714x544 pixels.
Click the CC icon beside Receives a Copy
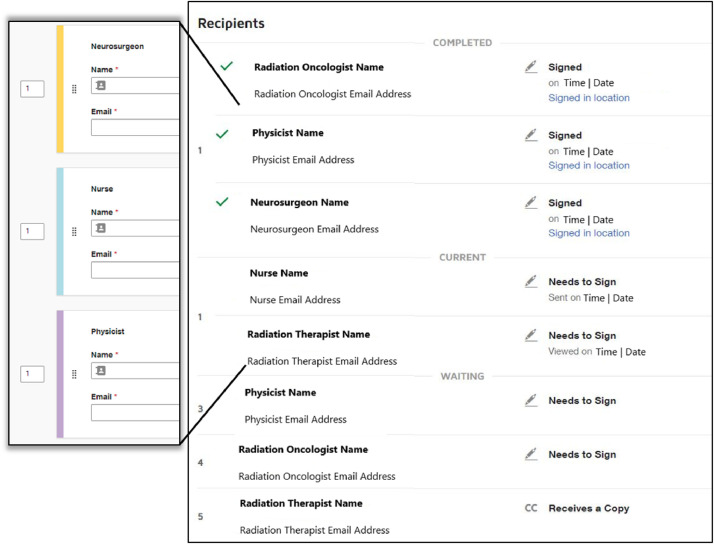(531, 508)
